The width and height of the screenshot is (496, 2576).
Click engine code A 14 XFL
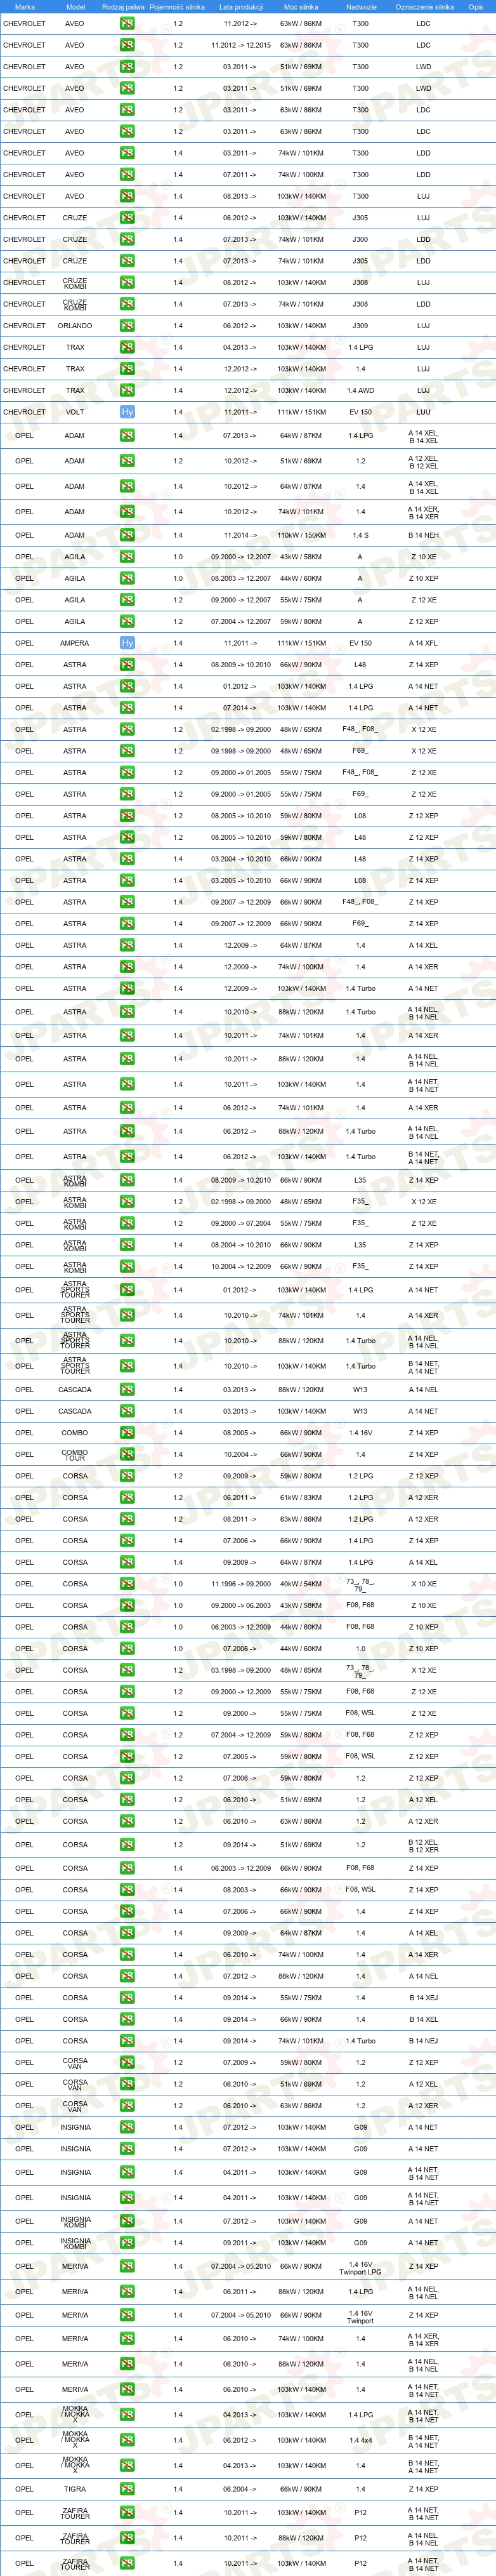423,643
